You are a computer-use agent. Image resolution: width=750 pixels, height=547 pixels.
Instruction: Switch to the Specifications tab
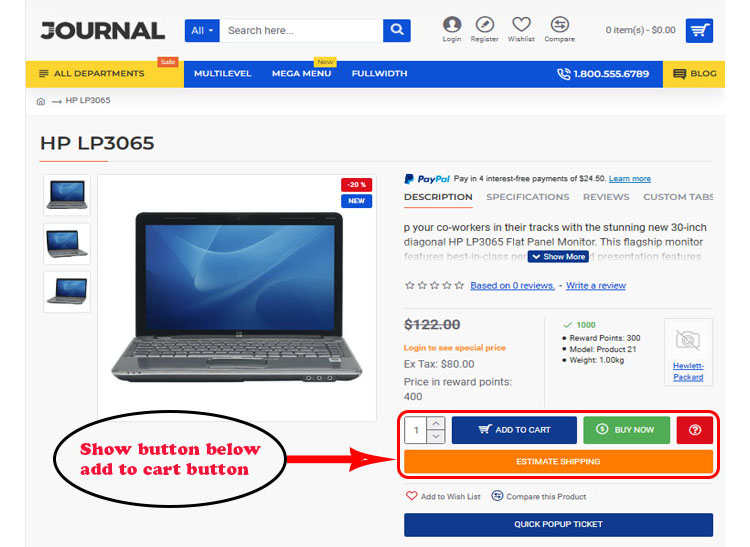pos(528,197)
